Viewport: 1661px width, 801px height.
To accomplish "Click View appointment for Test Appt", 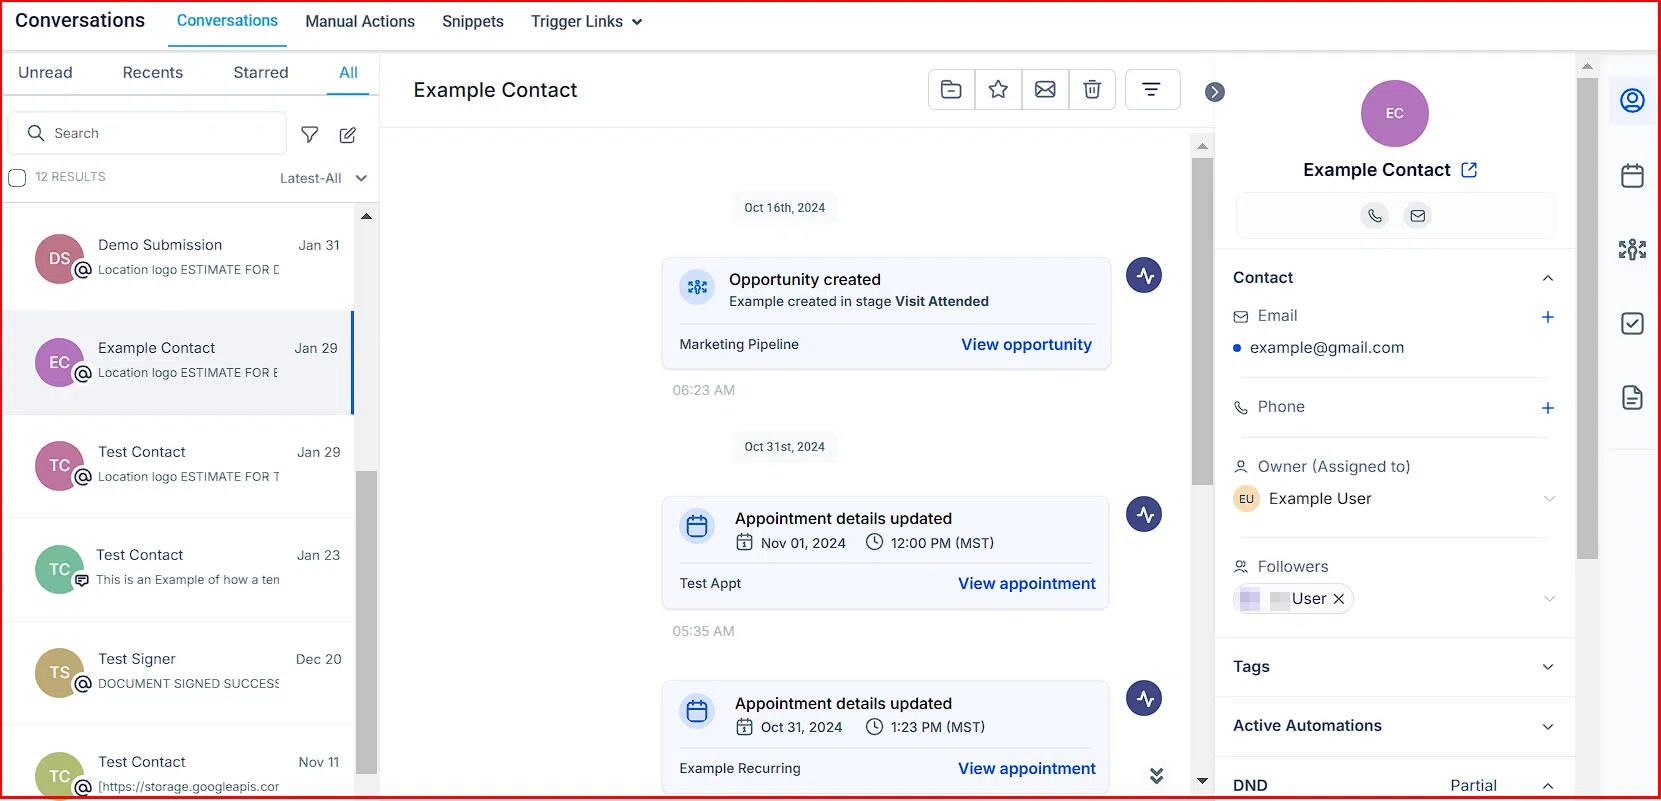I will [1026, 583].
